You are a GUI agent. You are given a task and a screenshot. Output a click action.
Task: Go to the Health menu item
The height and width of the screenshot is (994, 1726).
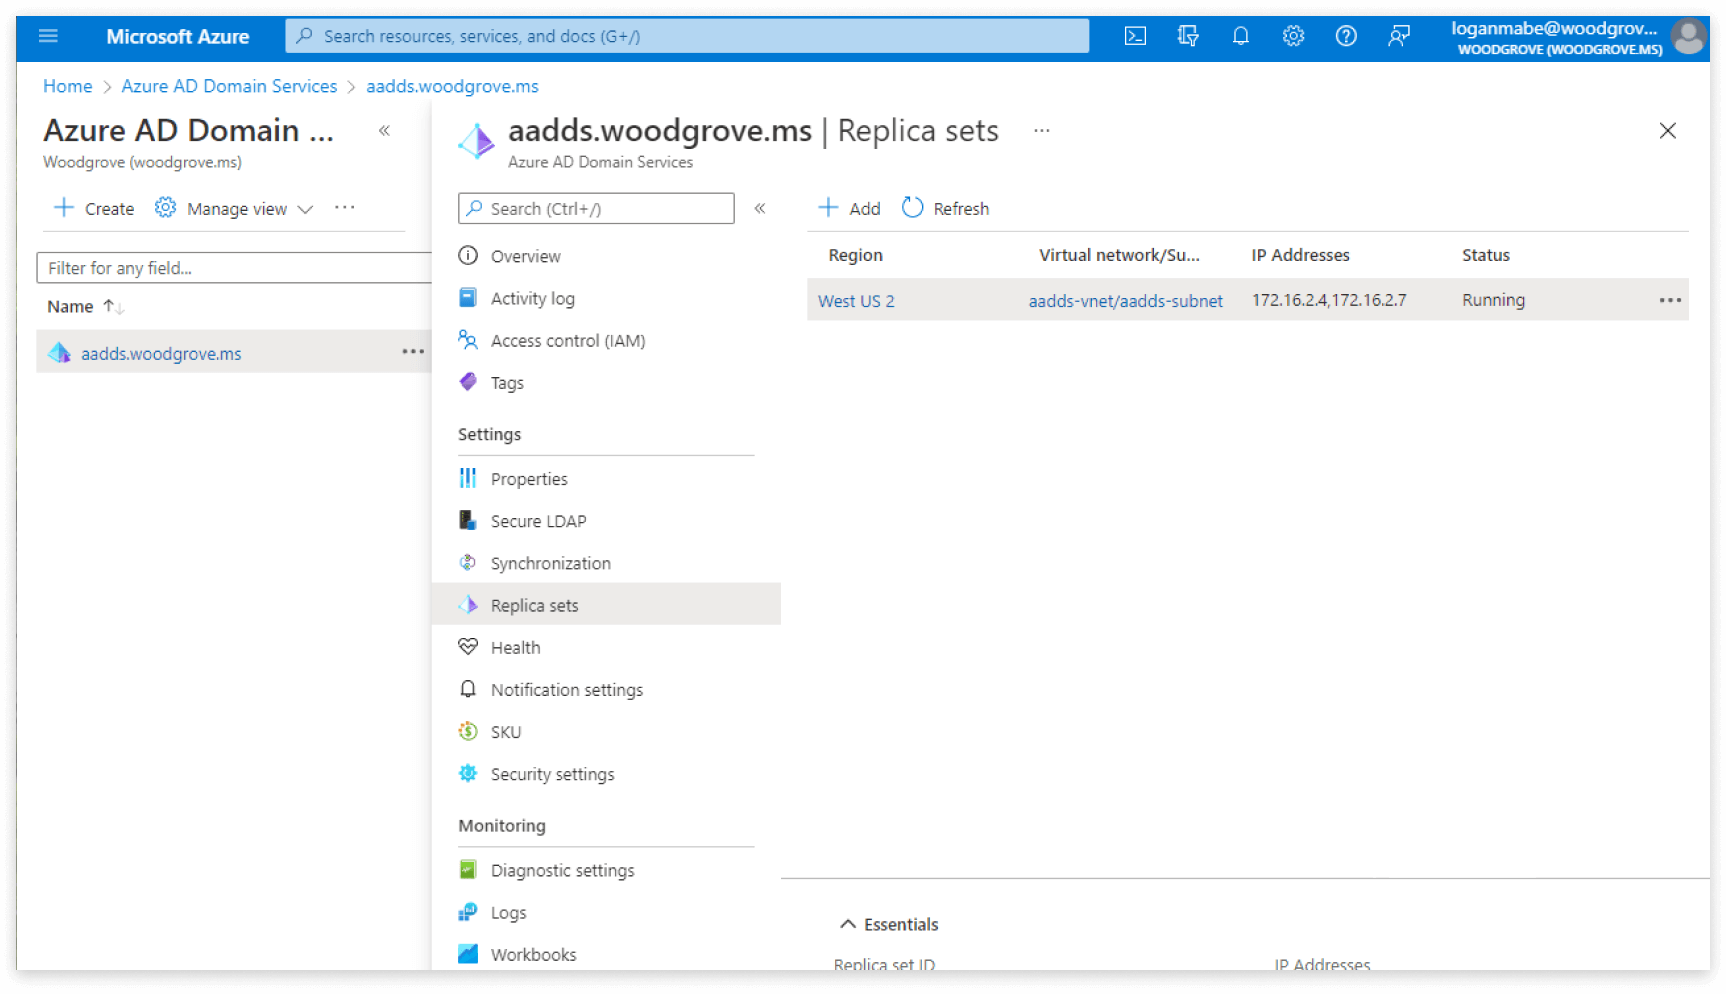click(515, 648)
